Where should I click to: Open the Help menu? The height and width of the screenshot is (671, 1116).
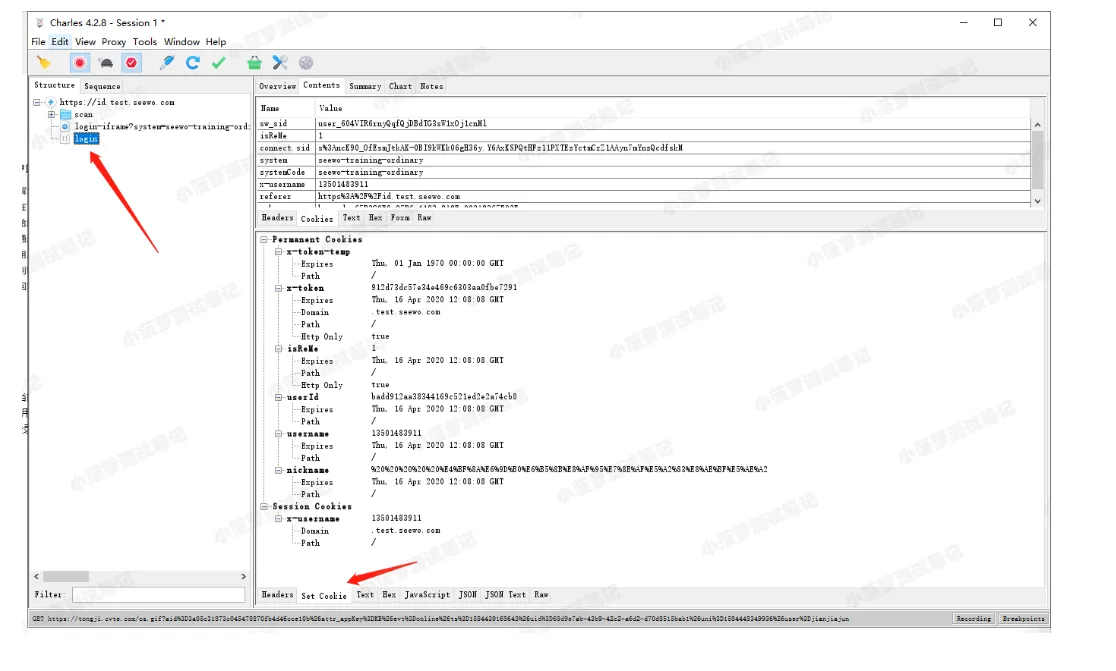pos(216,42)
